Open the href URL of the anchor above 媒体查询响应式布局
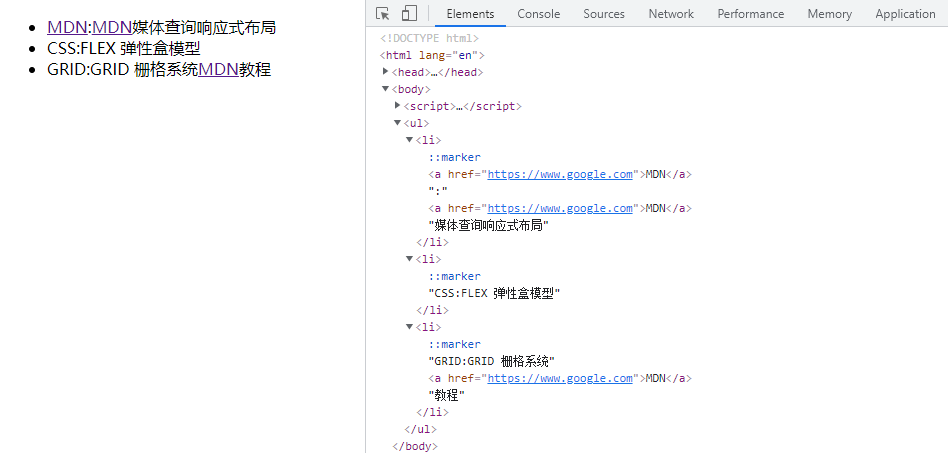 tap(560, 208)
